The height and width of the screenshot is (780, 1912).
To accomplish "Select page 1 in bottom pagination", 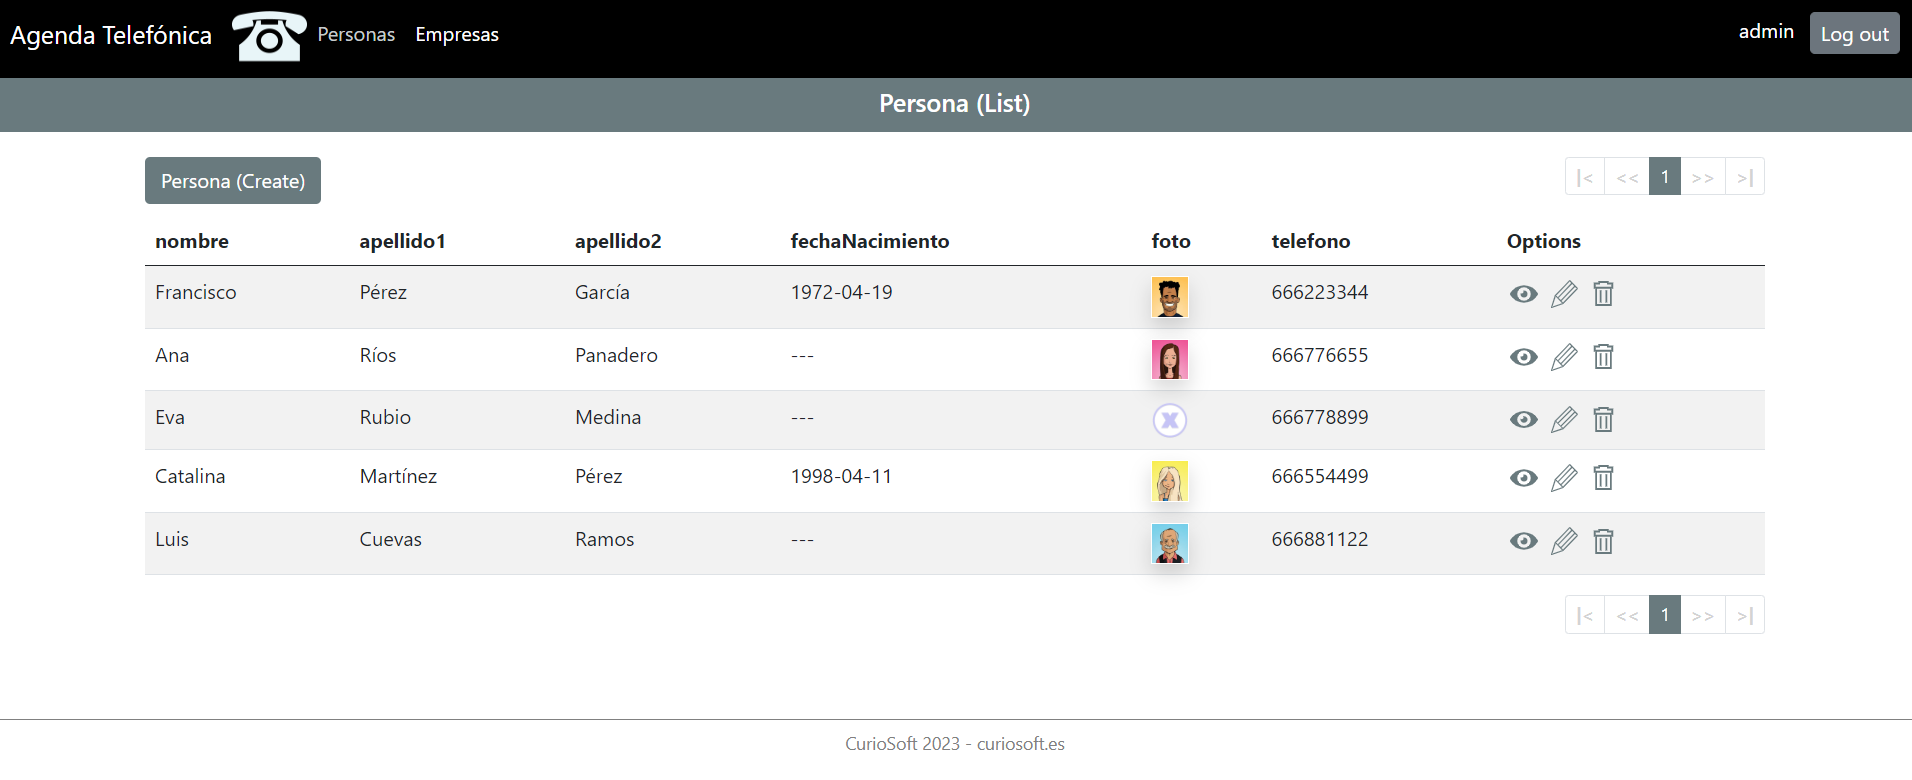I will (1664, 615).
